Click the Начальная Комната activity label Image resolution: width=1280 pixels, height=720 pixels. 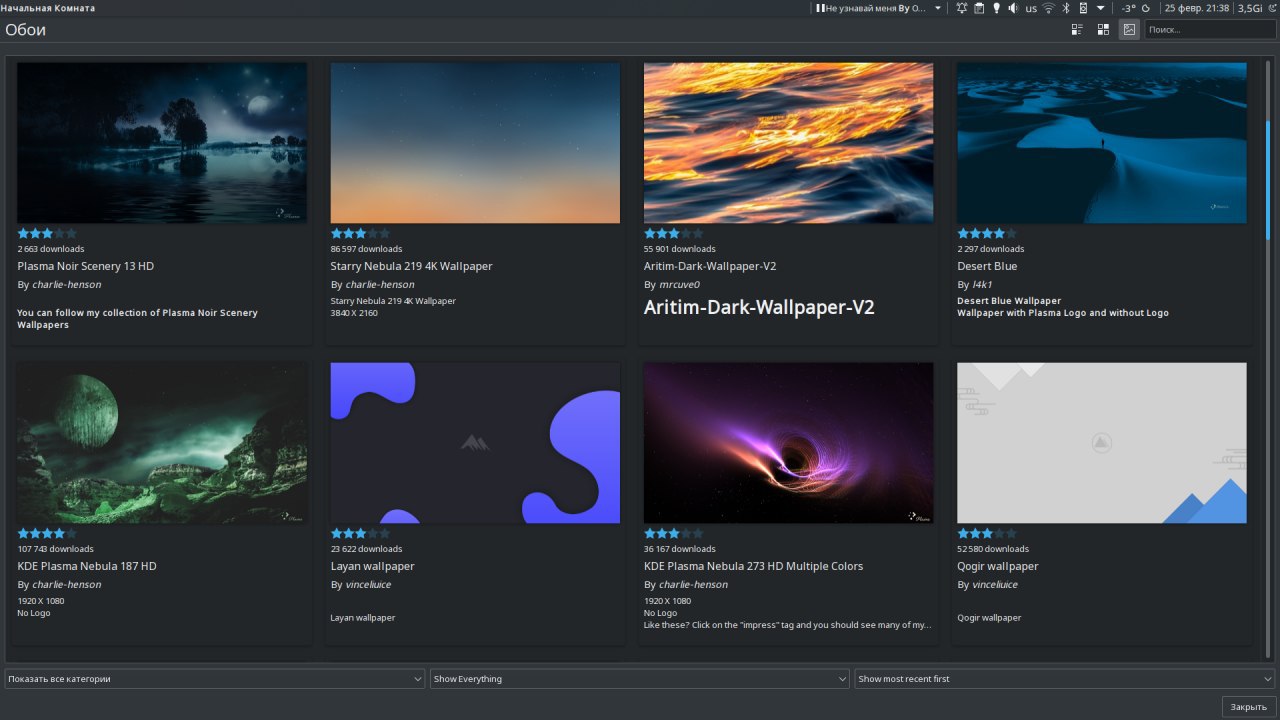click(x=48, y=8)
